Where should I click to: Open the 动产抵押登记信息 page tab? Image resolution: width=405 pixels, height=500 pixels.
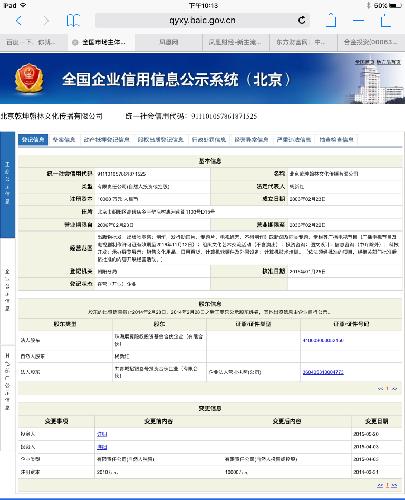pos(106,140)
